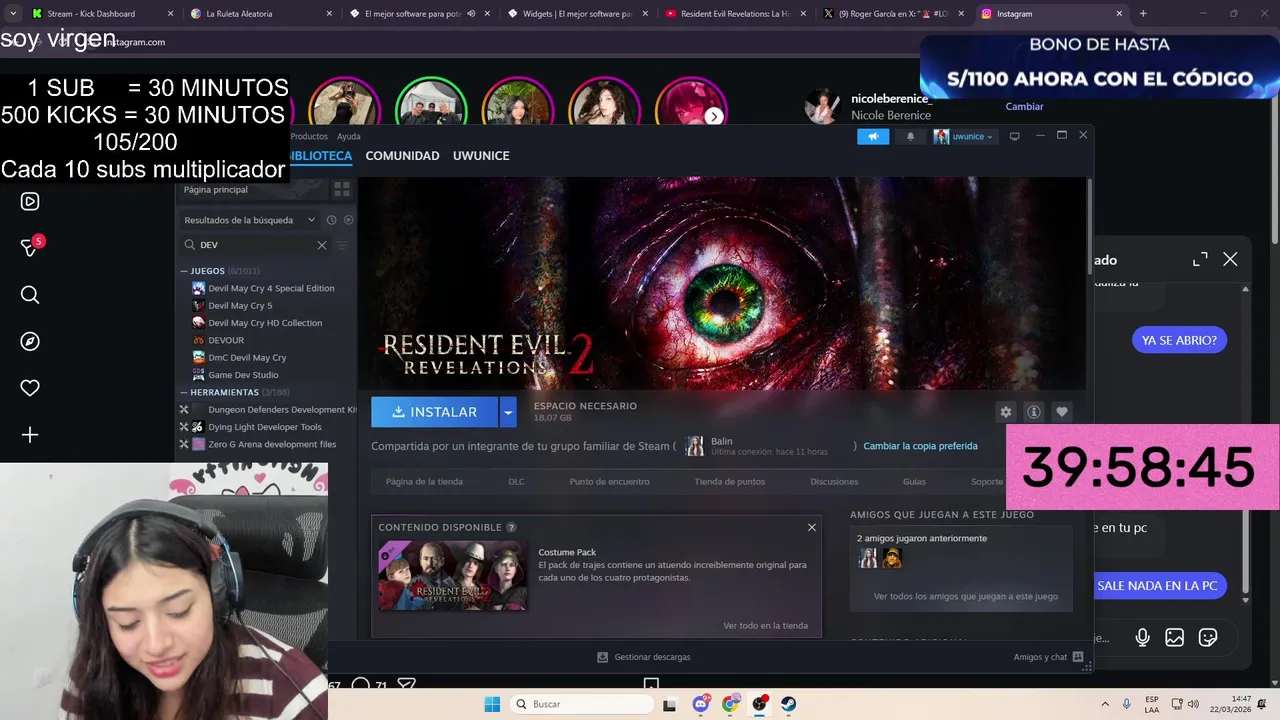Click the chat microphone icon
The image size is (1280, 720).
pos(1142,638)
